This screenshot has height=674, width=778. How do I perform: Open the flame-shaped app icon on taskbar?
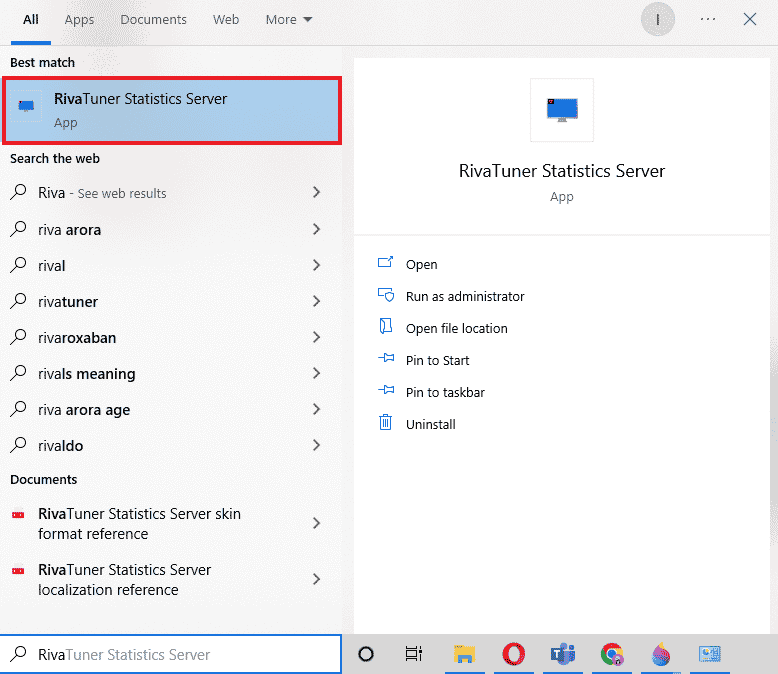(661, 654)
